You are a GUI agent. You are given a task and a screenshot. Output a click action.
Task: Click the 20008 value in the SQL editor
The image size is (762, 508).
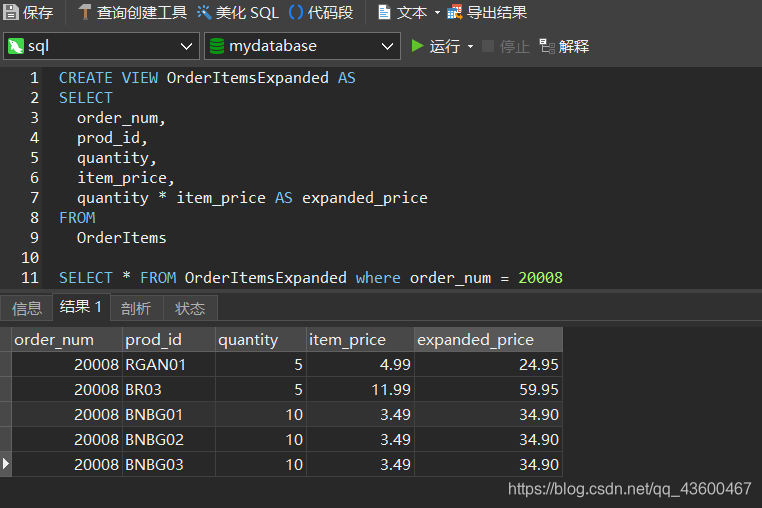tap(540, 278)
